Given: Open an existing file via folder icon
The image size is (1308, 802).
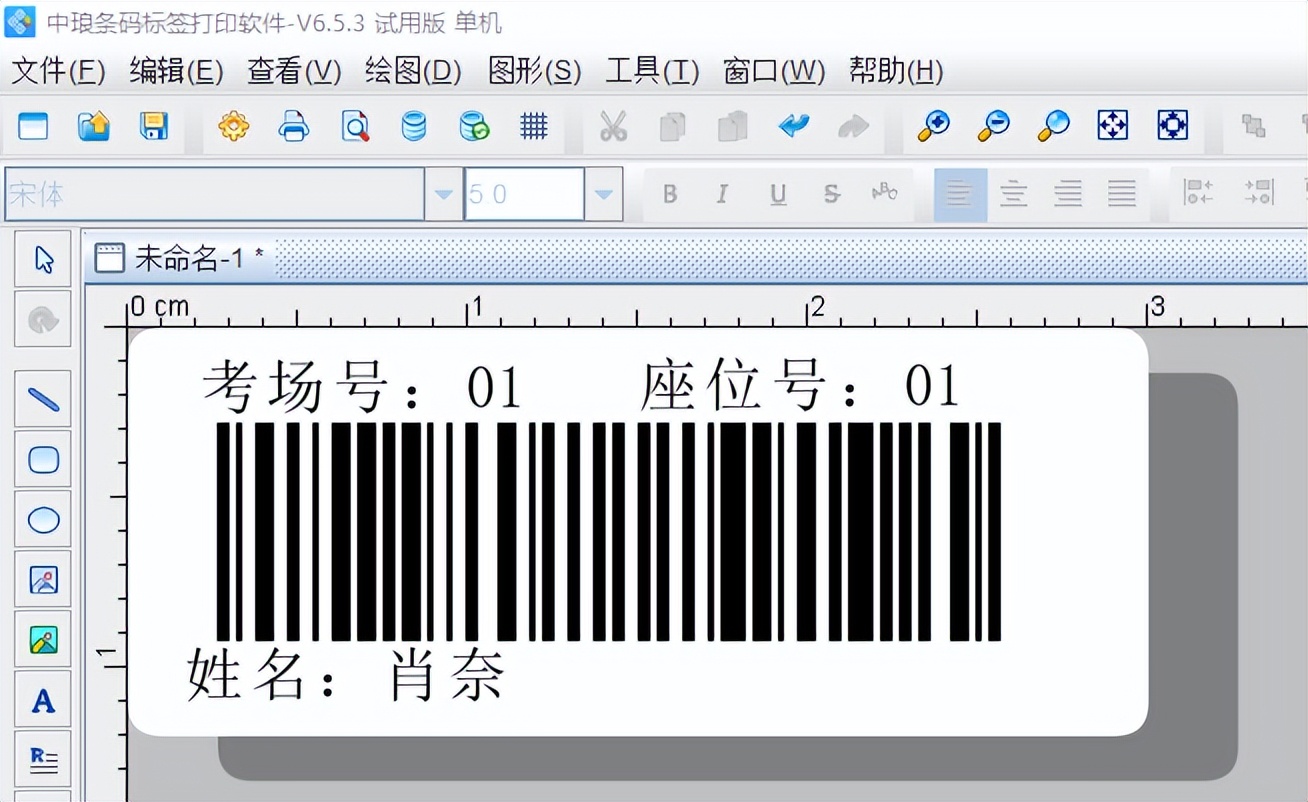Looking at the screenshot, I should click(x=93, y=126).
